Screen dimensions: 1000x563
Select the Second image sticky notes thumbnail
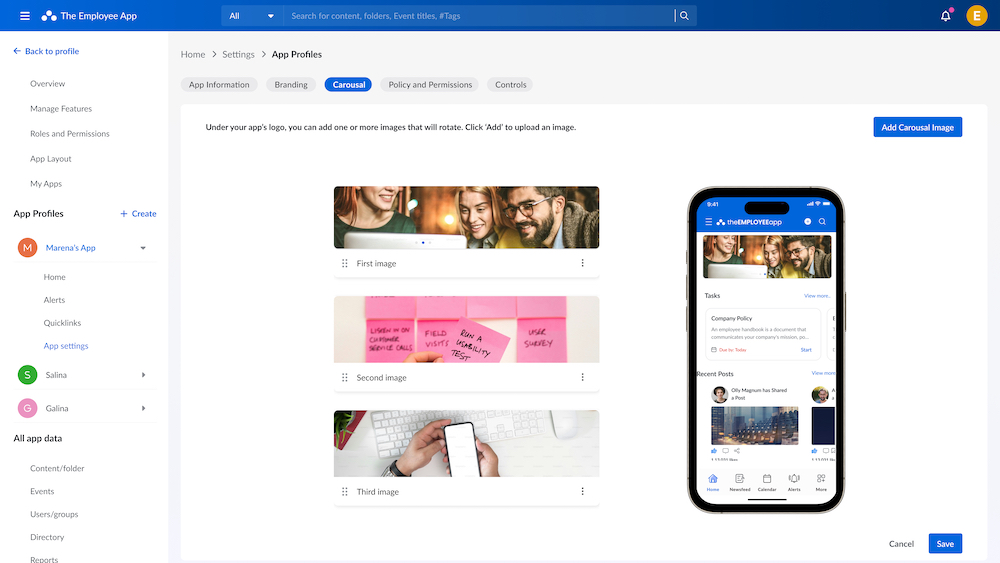466,330
